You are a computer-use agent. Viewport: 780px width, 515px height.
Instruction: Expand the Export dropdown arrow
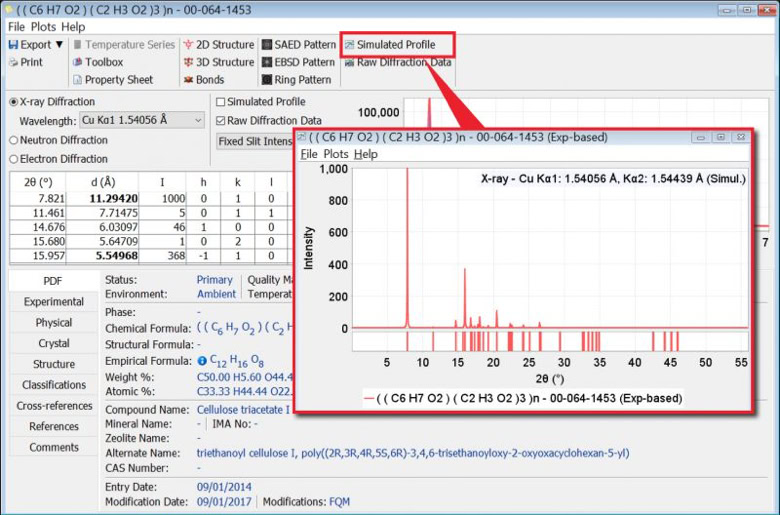coord(59,45)
